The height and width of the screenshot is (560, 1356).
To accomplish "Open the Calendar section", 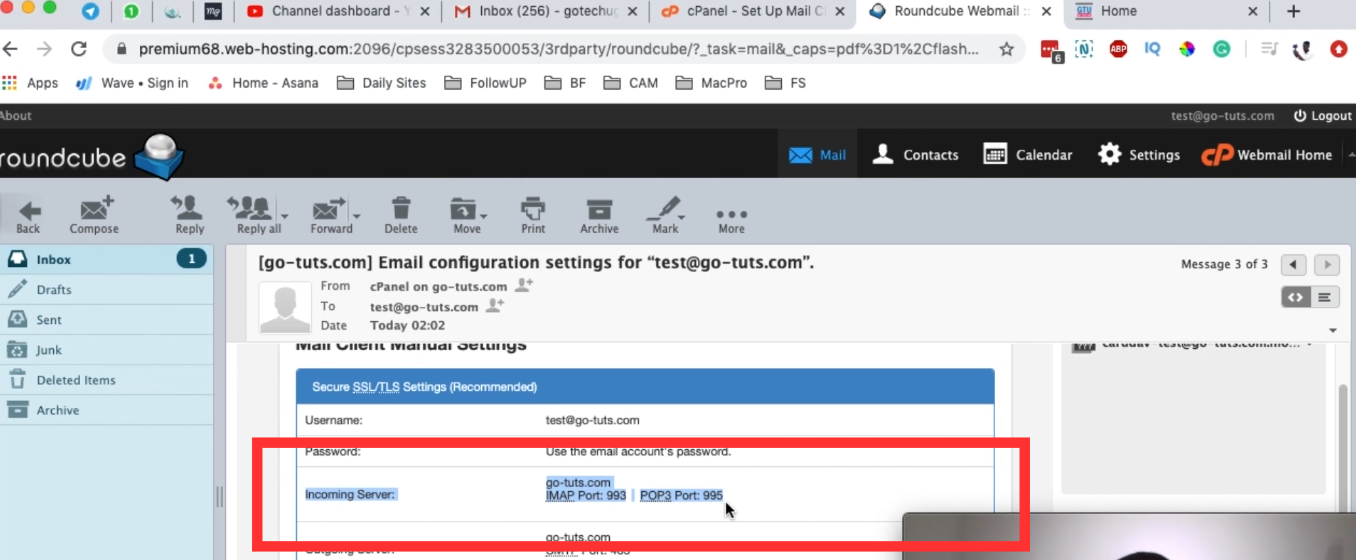I will [x=1027, y=155].
